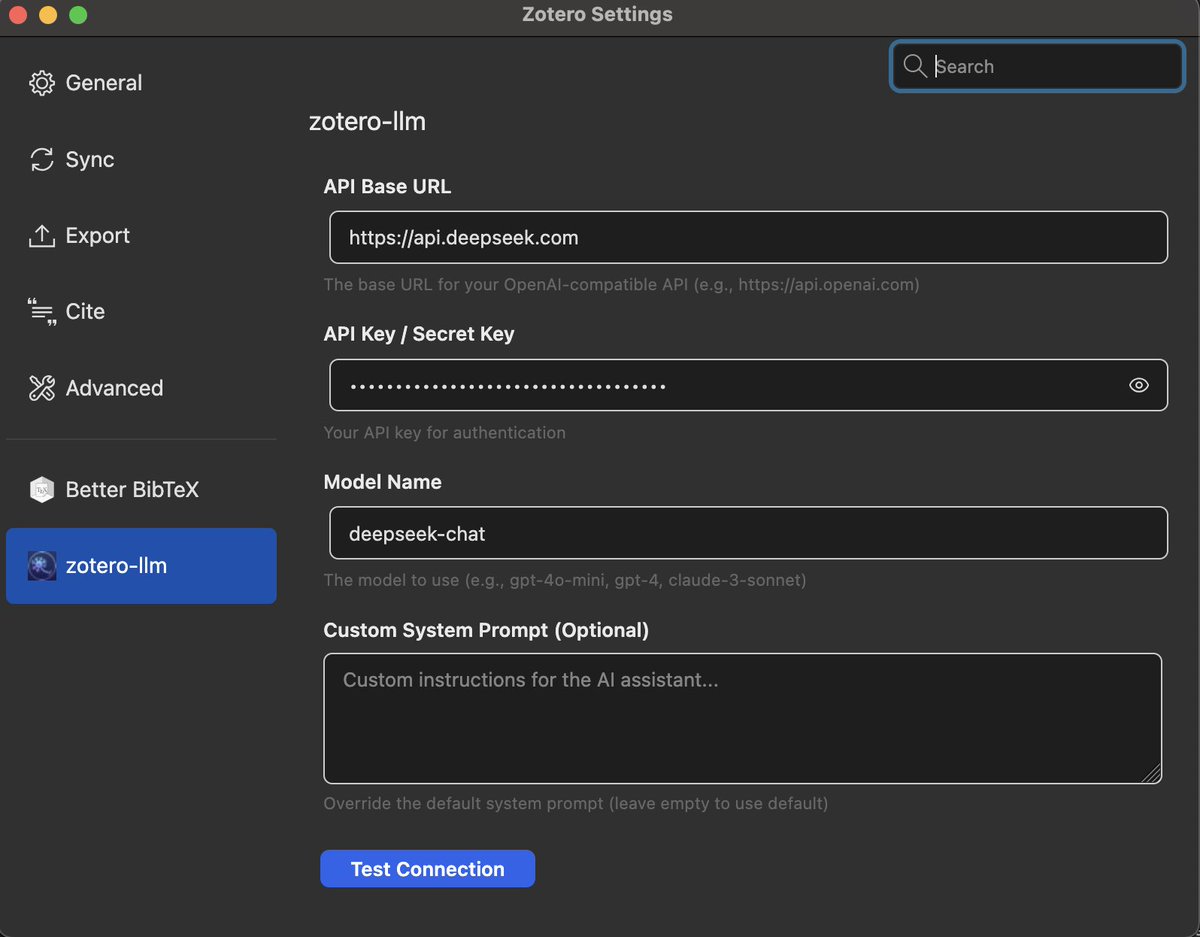Open the General settings pane
1200x937 pixels.
[x=141, y=83]
